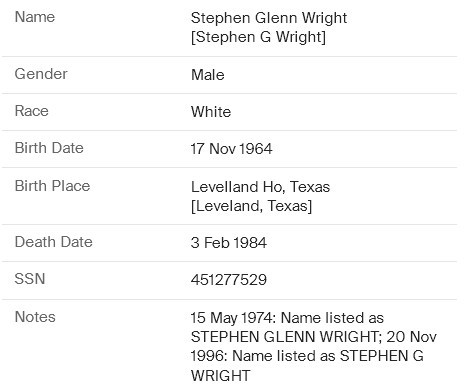457x388 pixels.
Task: Click the Birth Date label
Action: click(49, 148)
